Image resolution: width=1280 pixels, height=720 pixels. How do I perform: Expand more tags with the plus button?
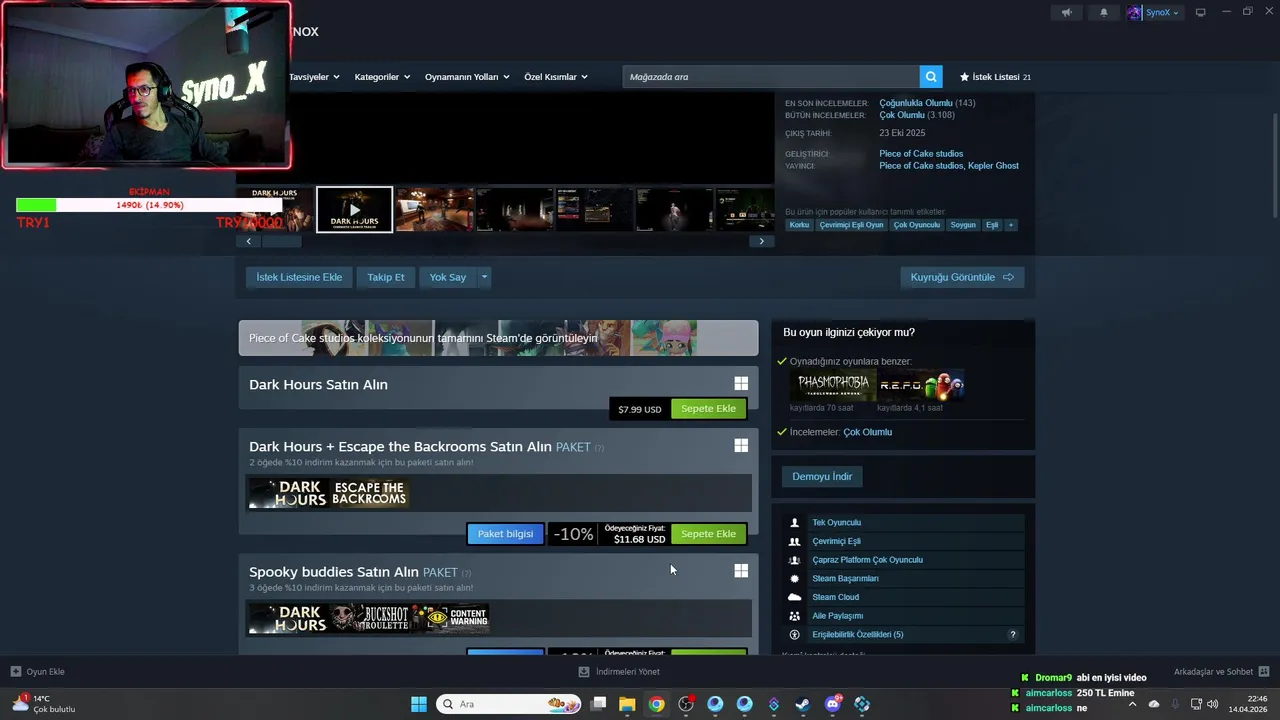pyautogui.click(x=1011, y=225)
